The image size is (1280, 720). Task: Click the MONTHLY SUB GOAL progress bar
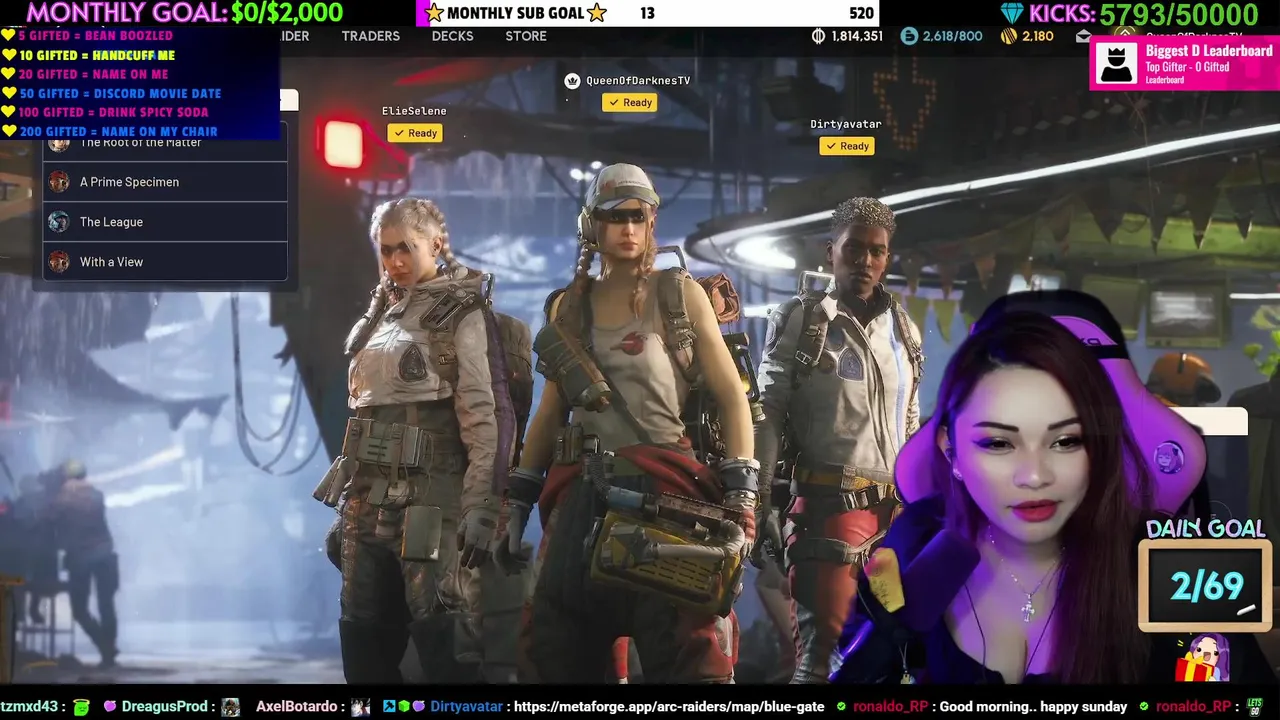tap(650, 13)
